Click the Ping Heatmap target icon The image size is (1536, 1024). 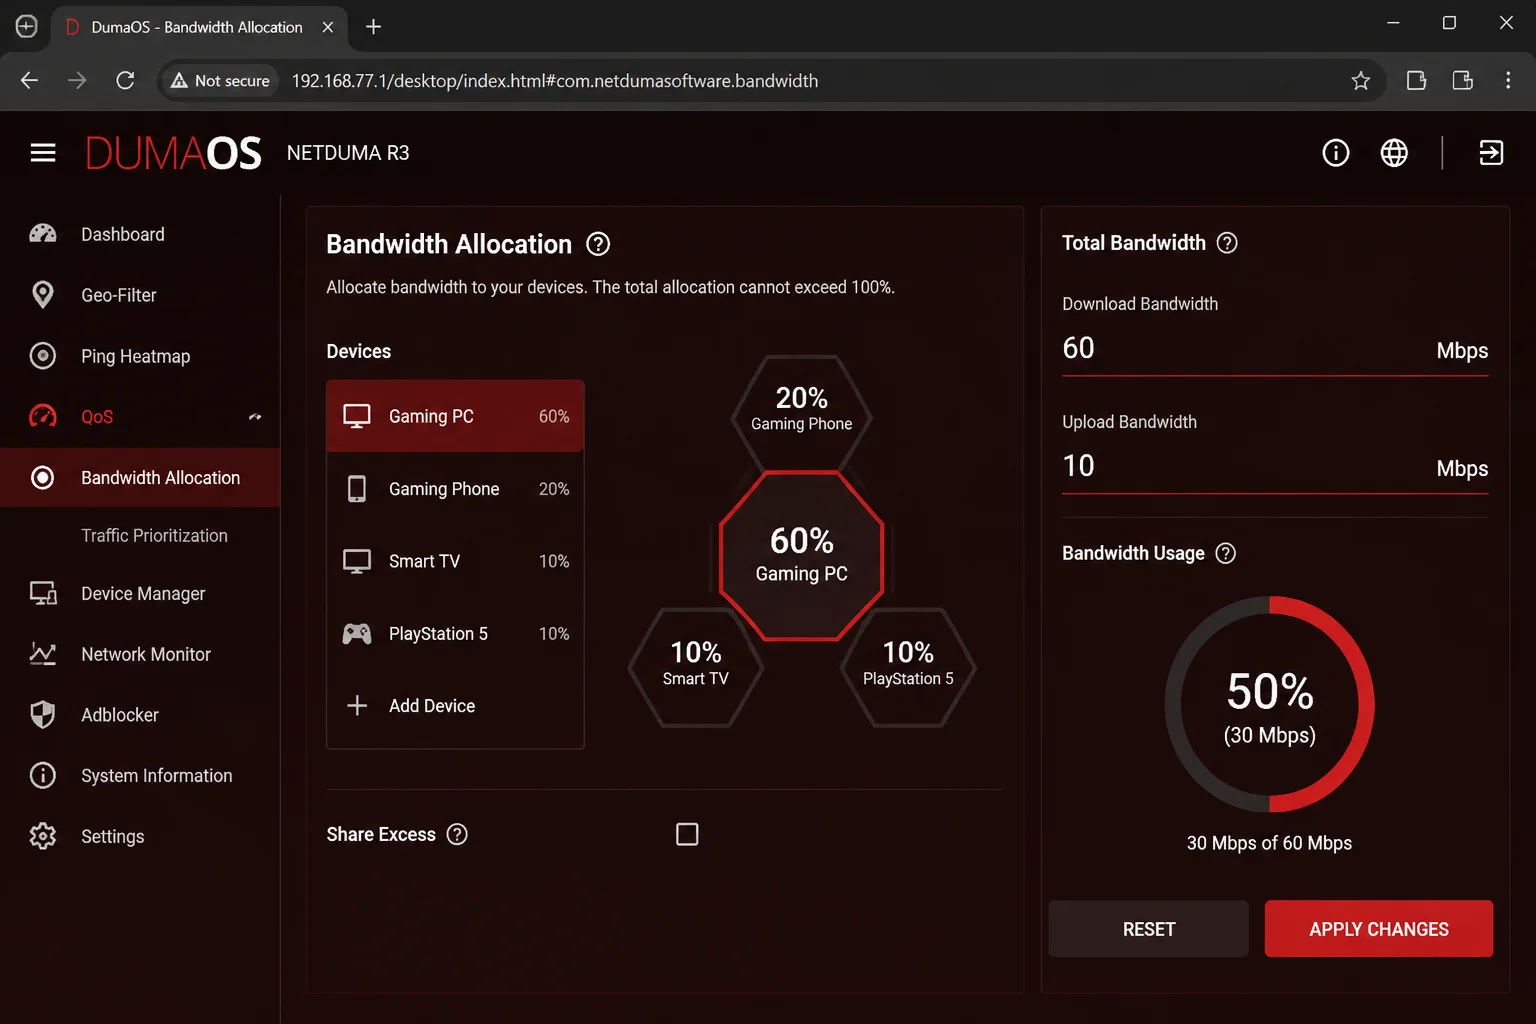pos(43,356)
